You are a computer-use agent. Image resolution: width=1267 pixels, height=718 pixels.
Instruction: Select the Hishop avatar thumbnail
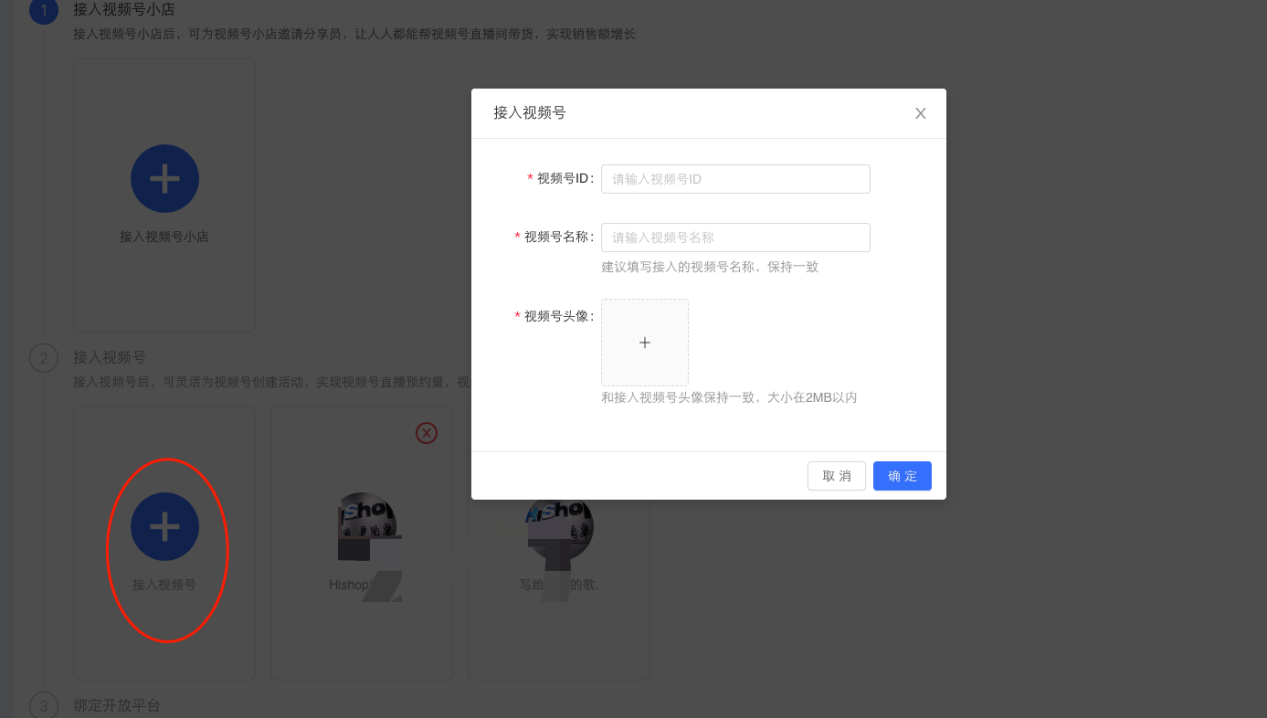(366, 525)
